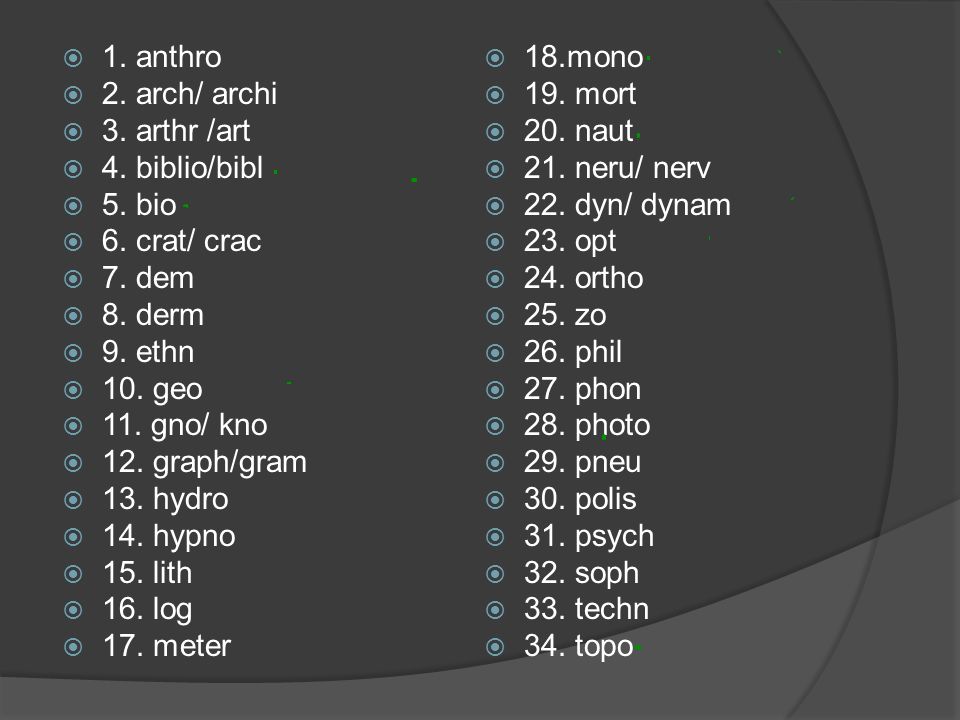This screenshot has height=720, width=960.
Task: Click on the 21. neru/ nerv item
Action: (617, 168)
